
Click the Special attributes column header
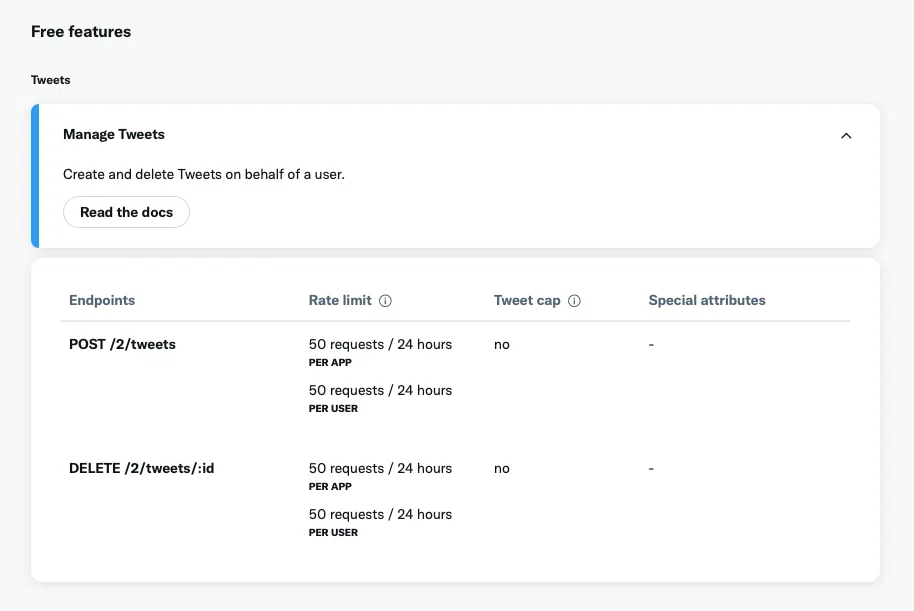click(707, 300)
